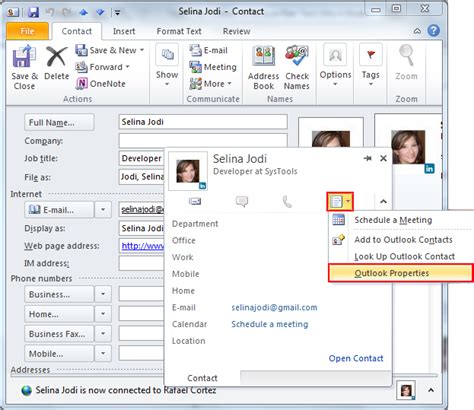Click the phone call icon in contact card
This screenshot has height=410, width=474.
click(287, 201)
